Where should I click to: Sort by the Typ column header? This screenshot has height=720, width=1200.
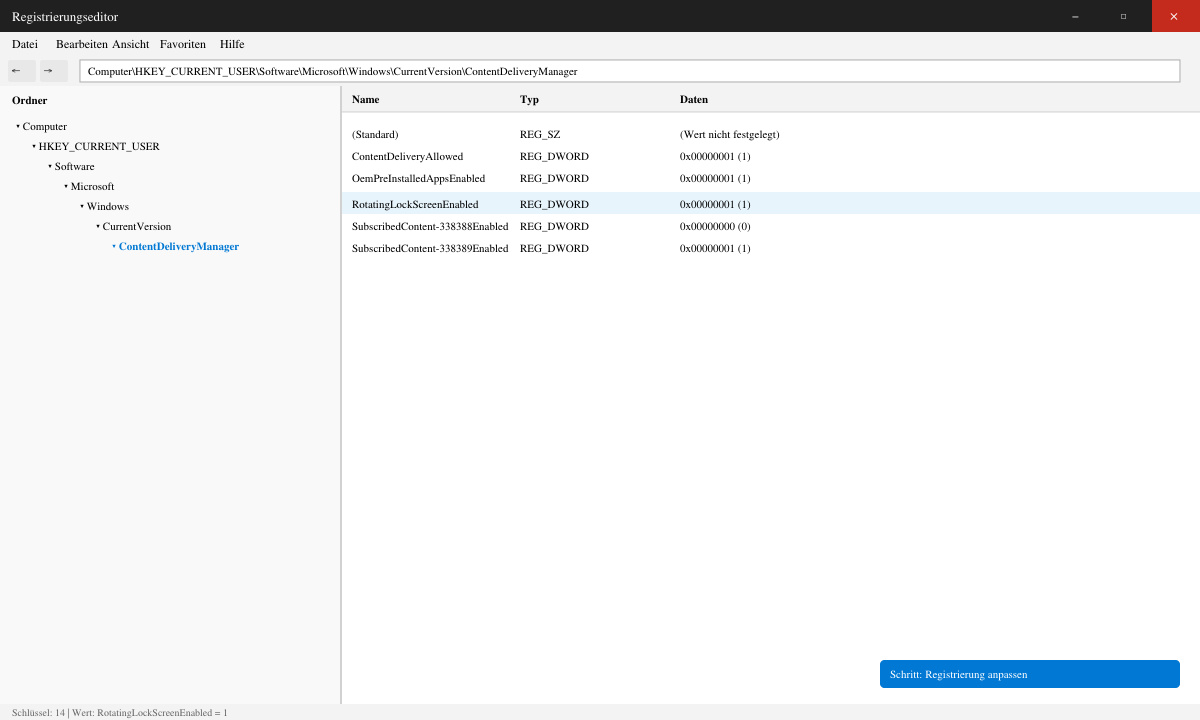[x=529, y=99]
